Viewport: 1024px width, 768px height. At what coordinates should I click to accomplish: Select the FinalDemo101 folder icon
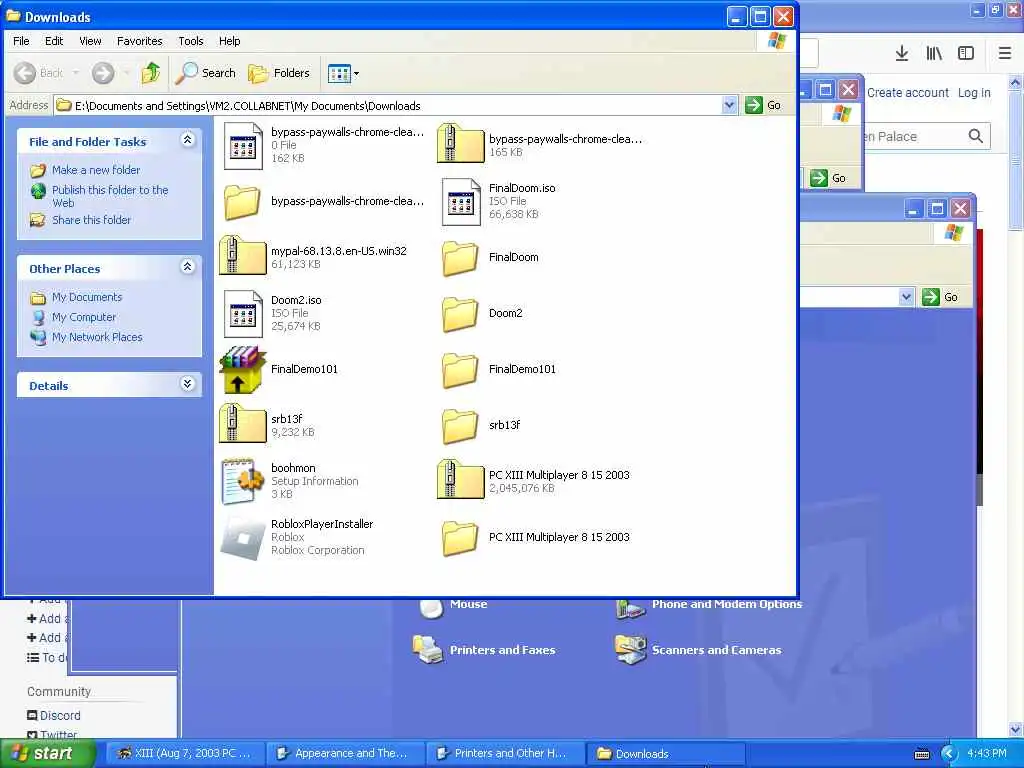tap(460, 370)
